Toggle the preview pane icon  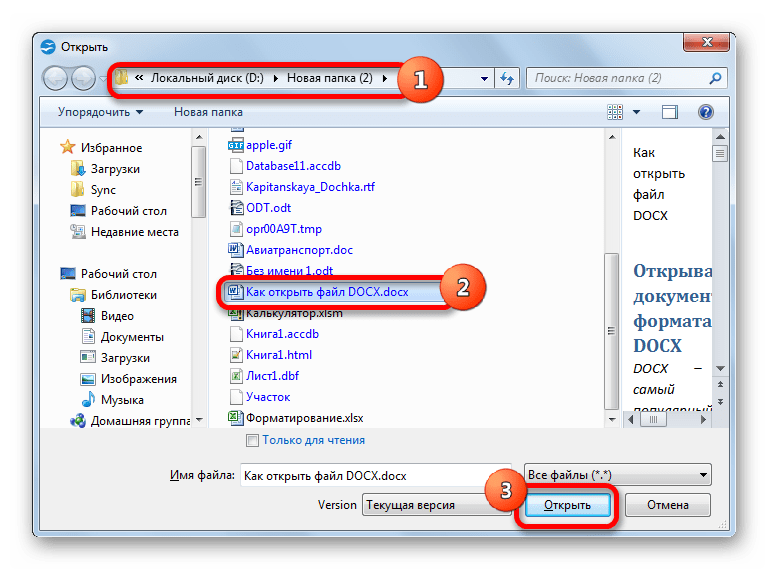tap(669, 112)
